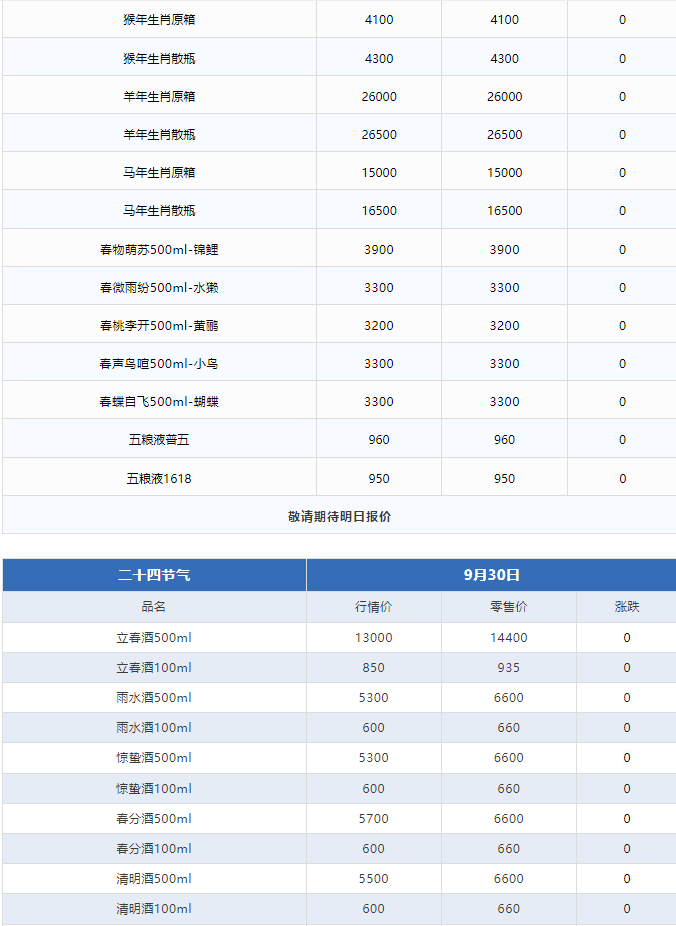
Task: Click the 9月30日 date header
Action: point(491,575)
